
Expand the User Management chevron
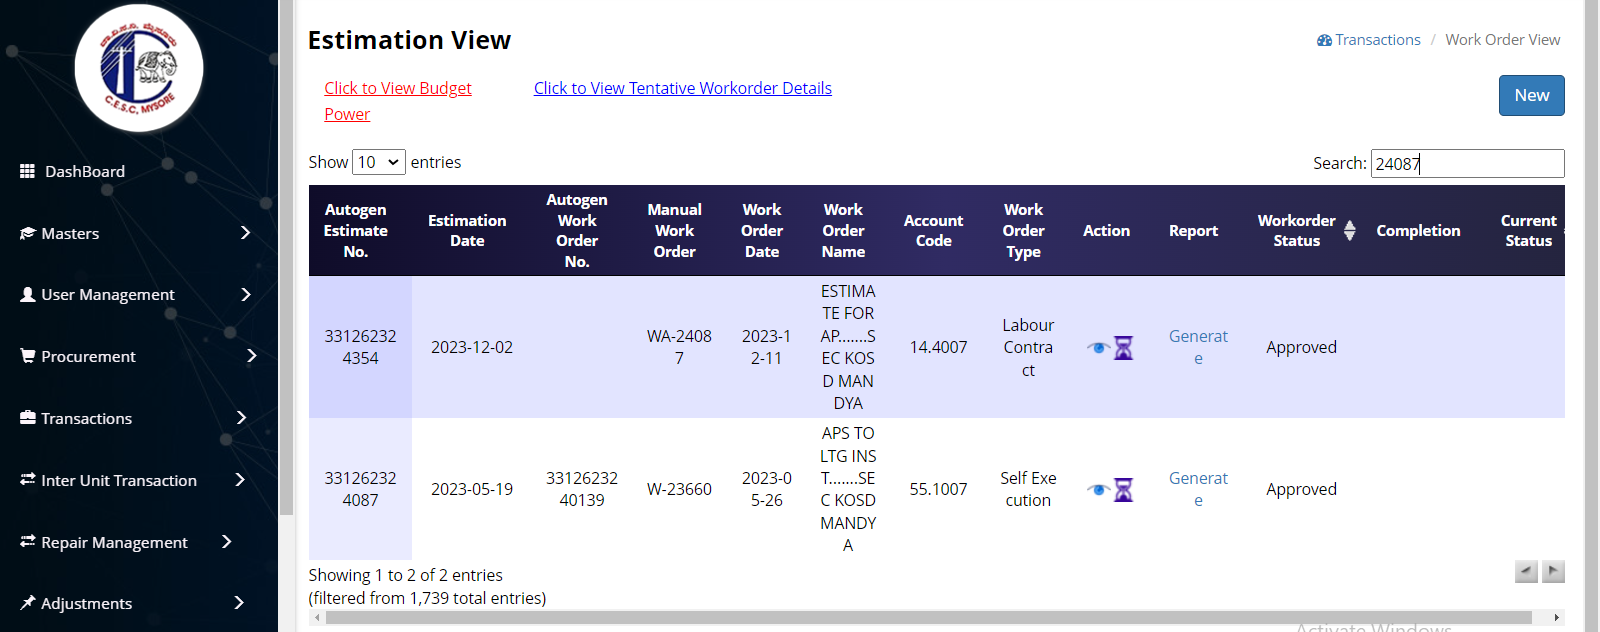pos(245,294)
